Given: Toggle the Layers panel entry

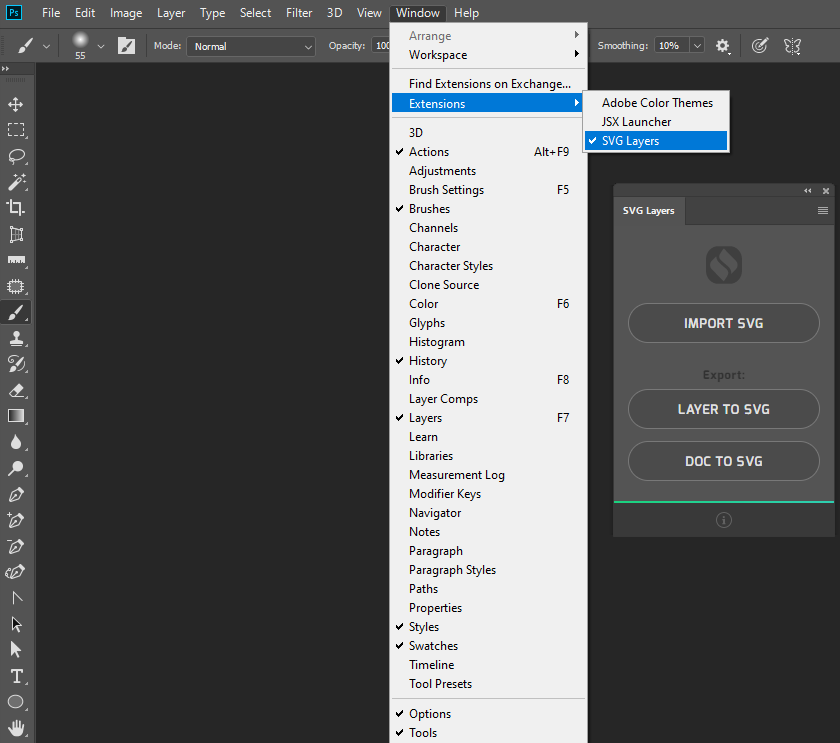Looking at the screenshot, I should (489, 418).
